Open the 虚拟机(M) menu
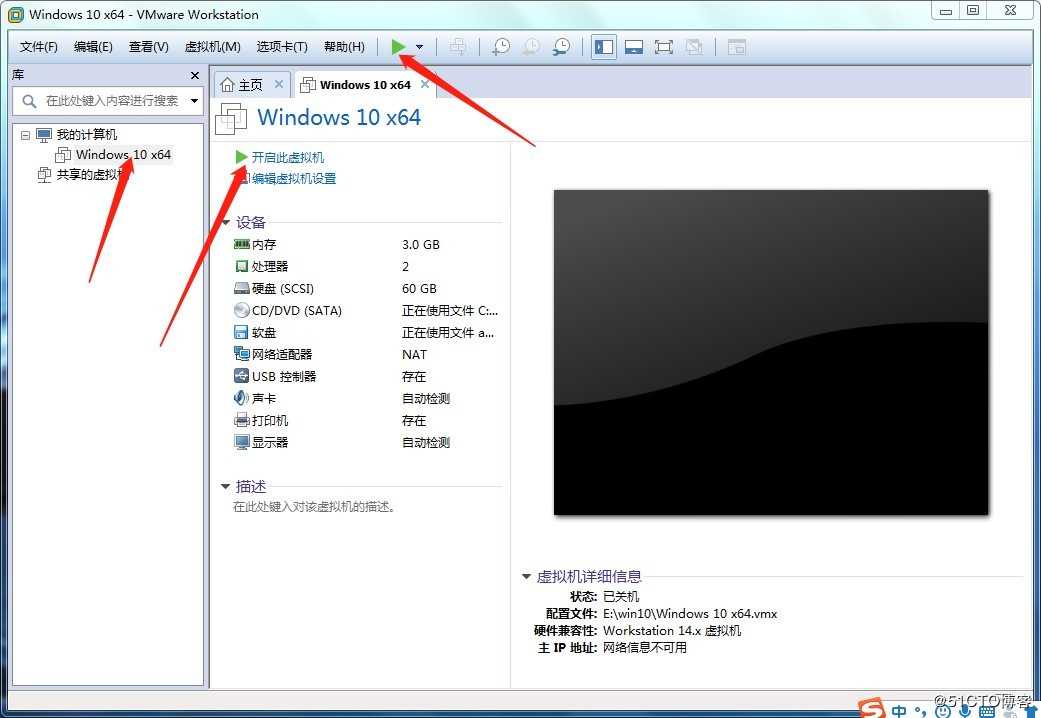The width and height of the screenshot is (1041, 718). [212, 46]
